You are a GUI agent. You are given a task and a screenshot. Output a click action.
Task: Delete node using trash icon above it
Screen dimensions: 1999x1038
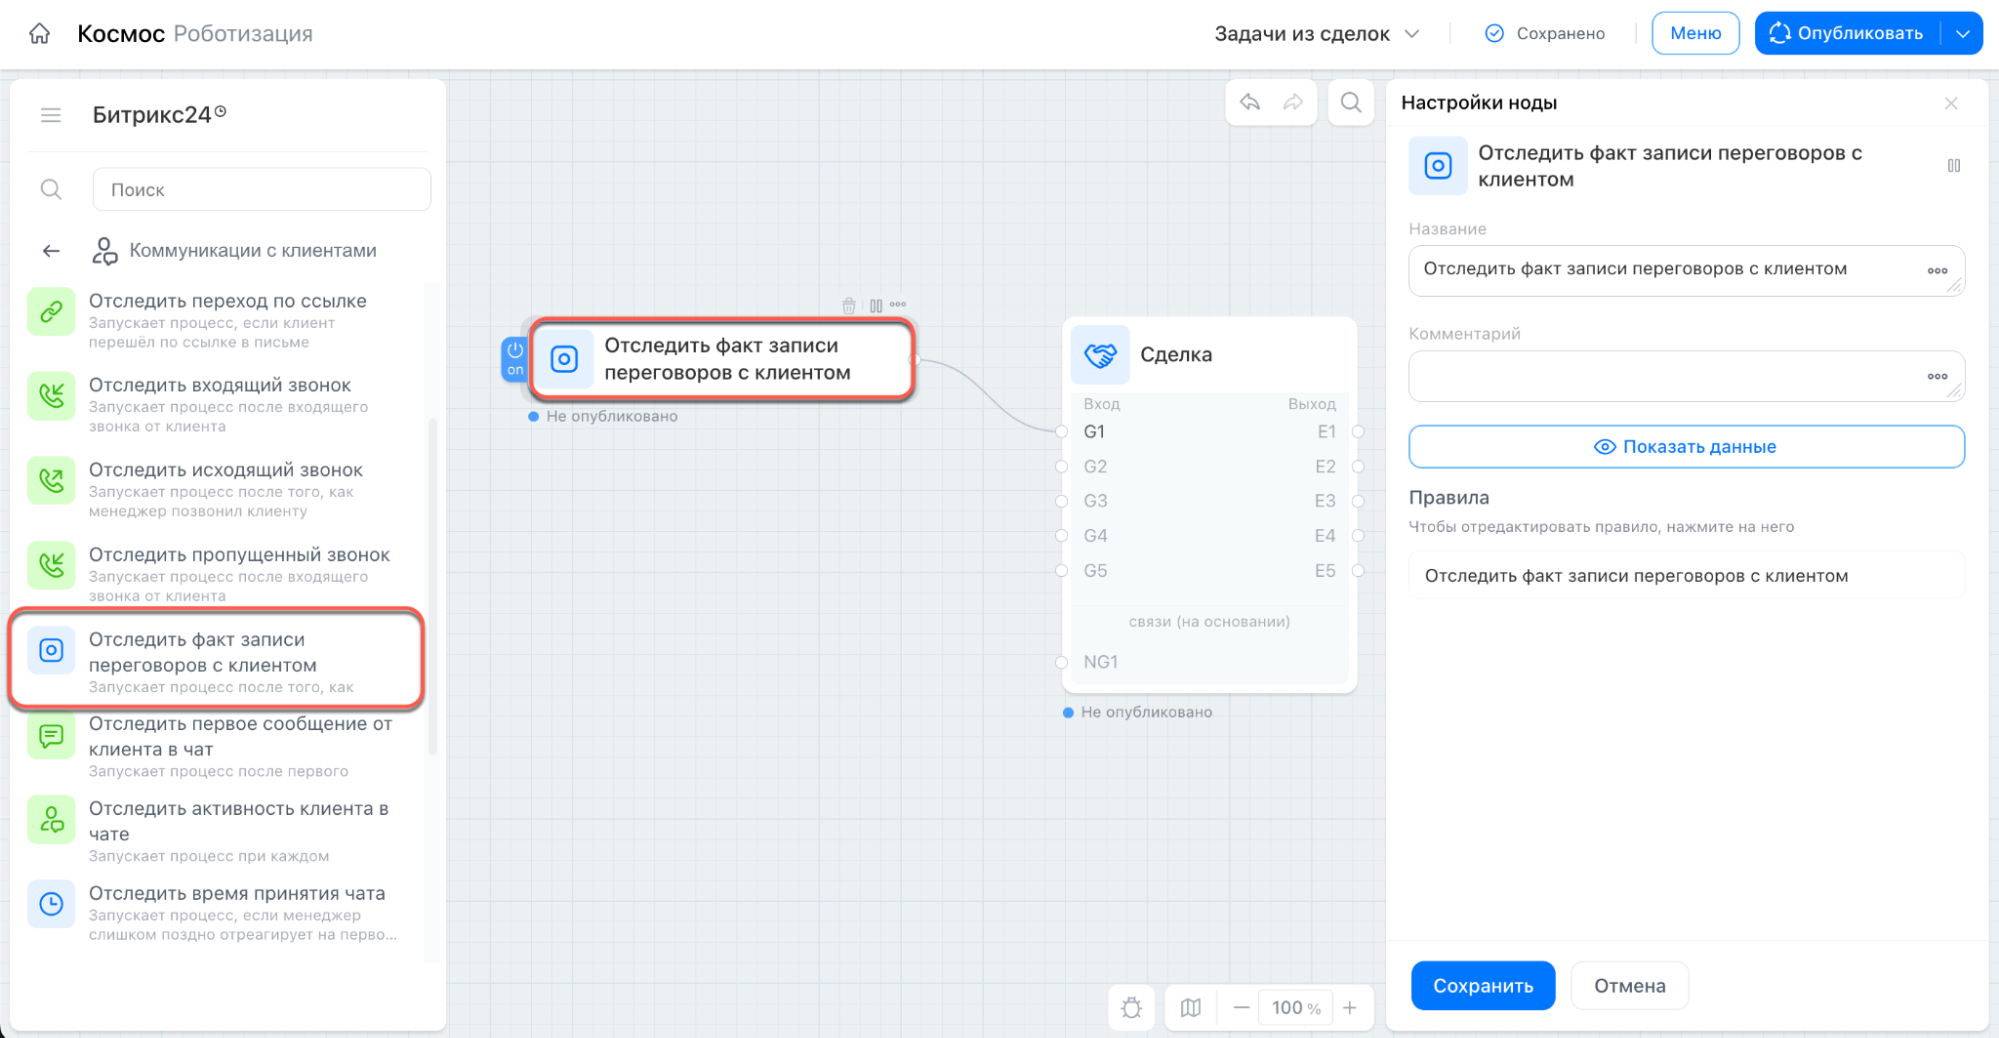pos(848,305)
